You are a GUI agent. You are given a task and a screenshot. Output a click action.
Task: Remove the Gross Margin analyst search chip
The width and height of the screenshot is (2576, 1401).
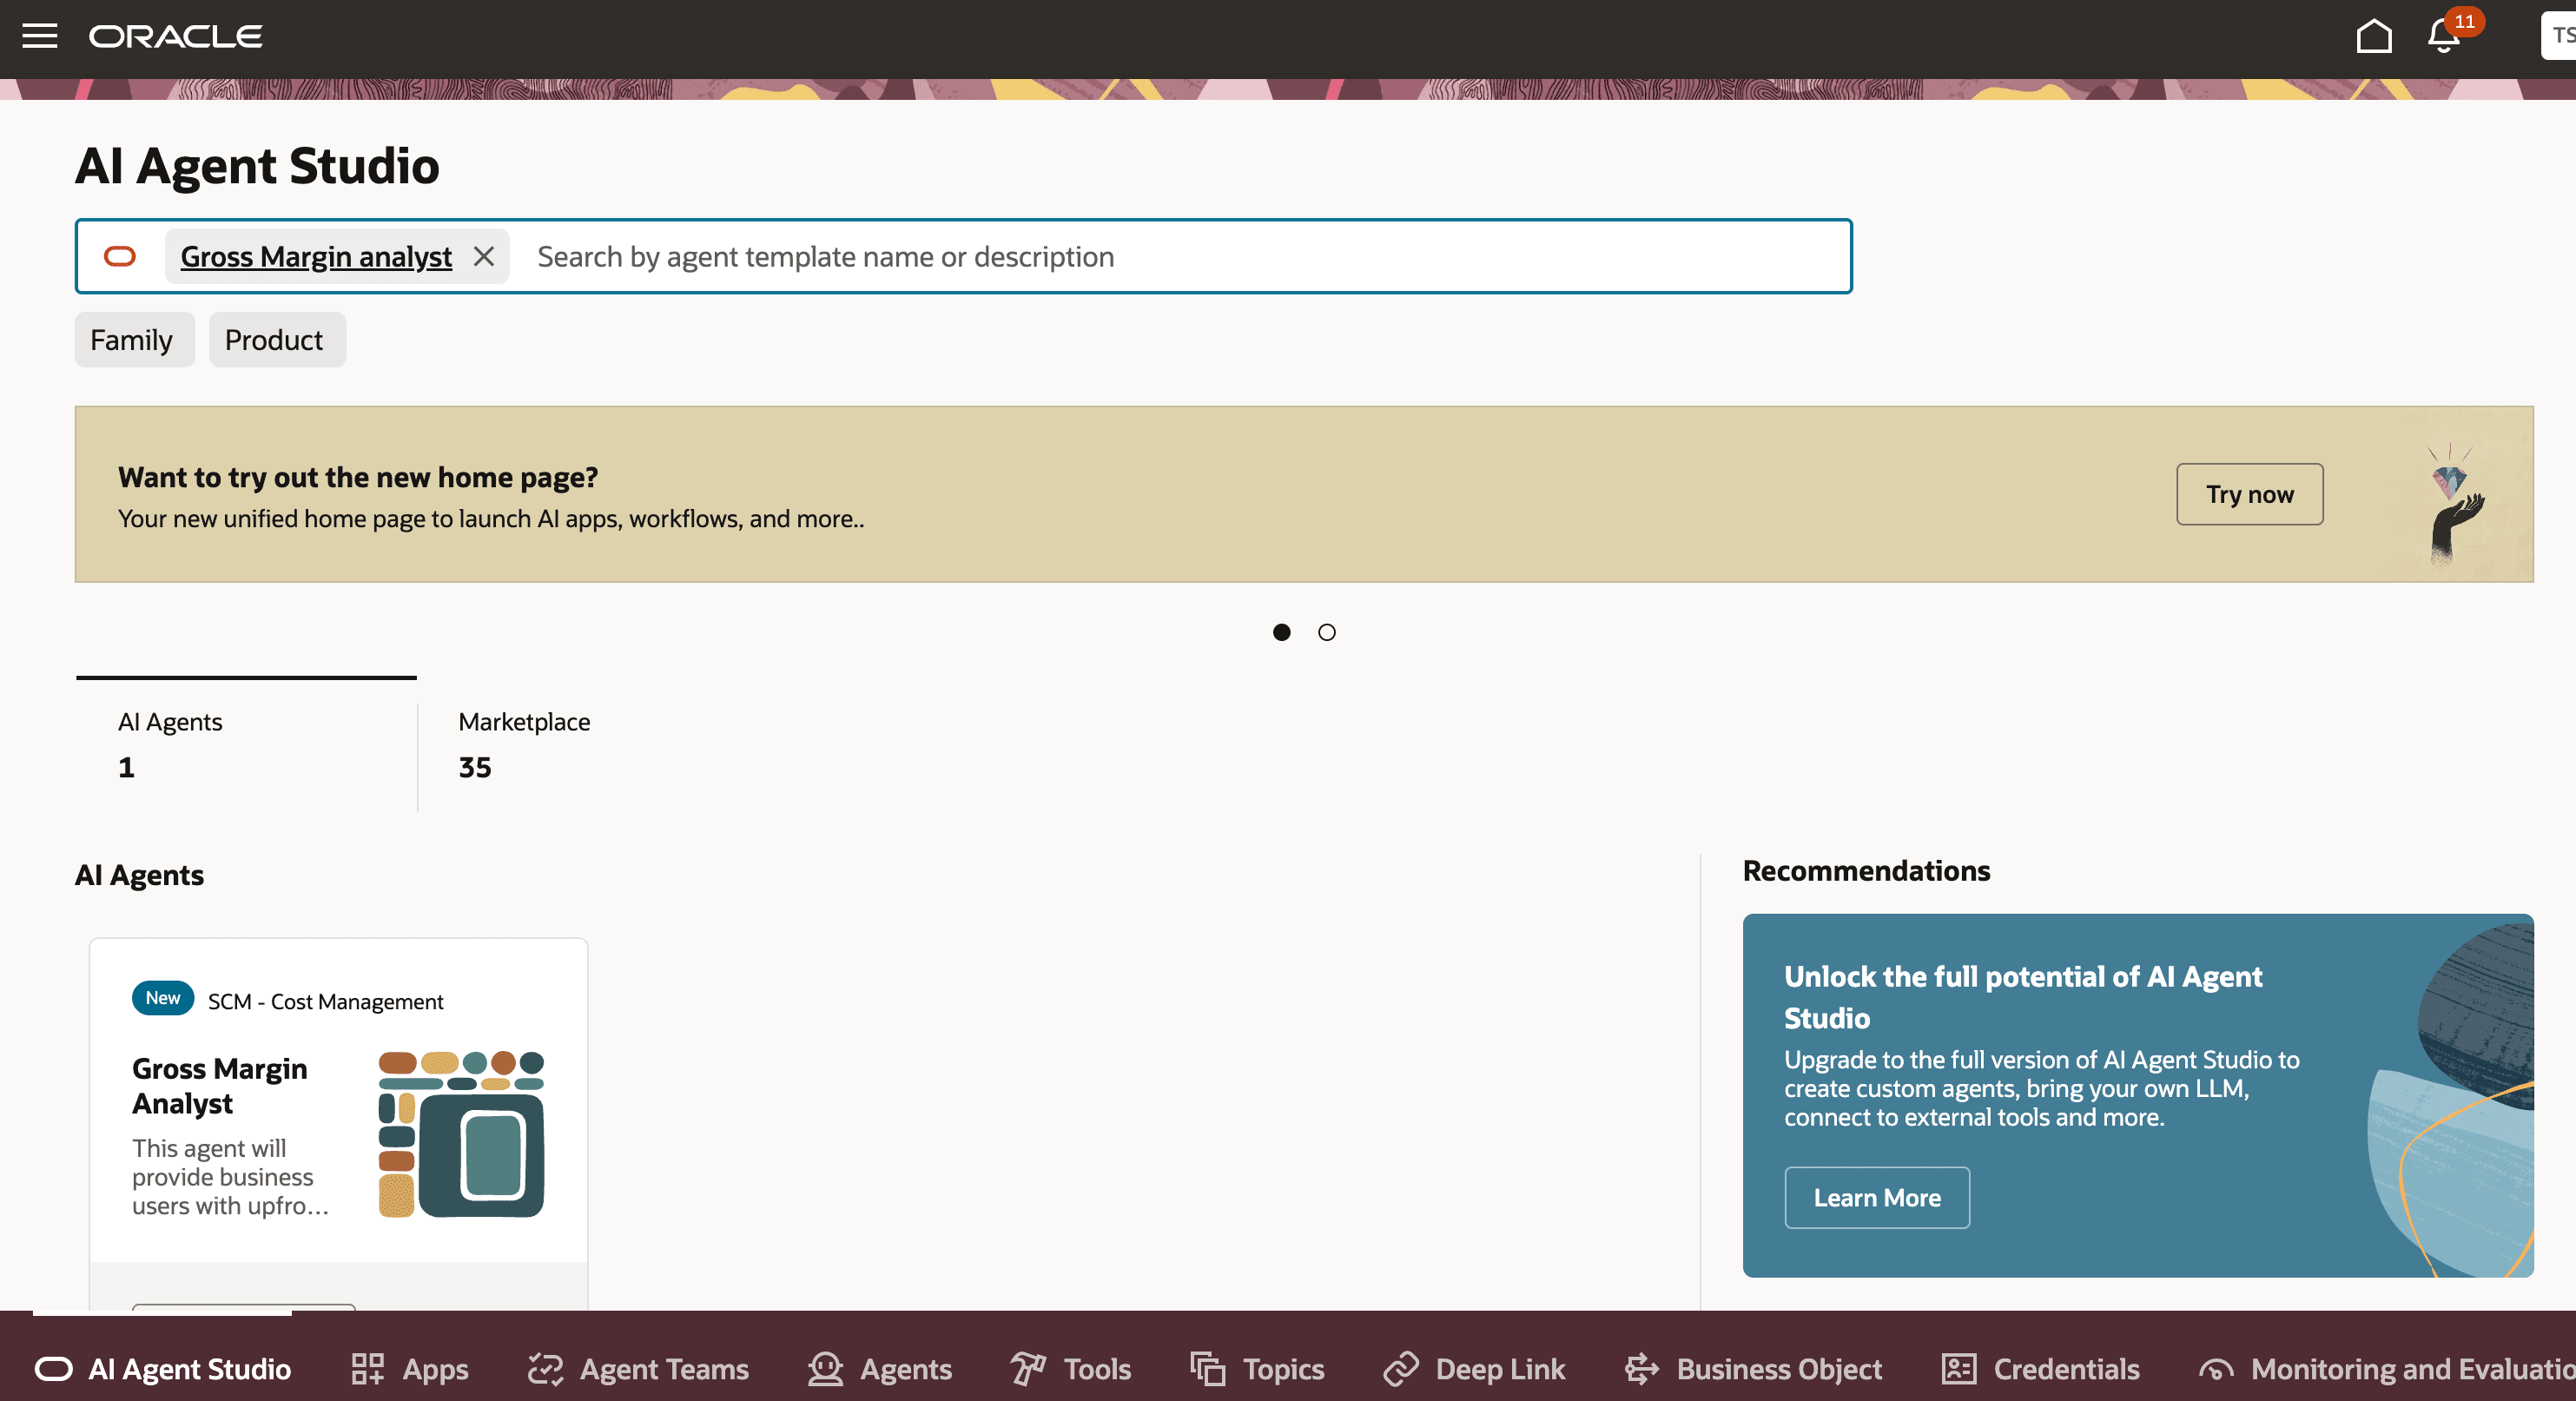pos(484,256)
